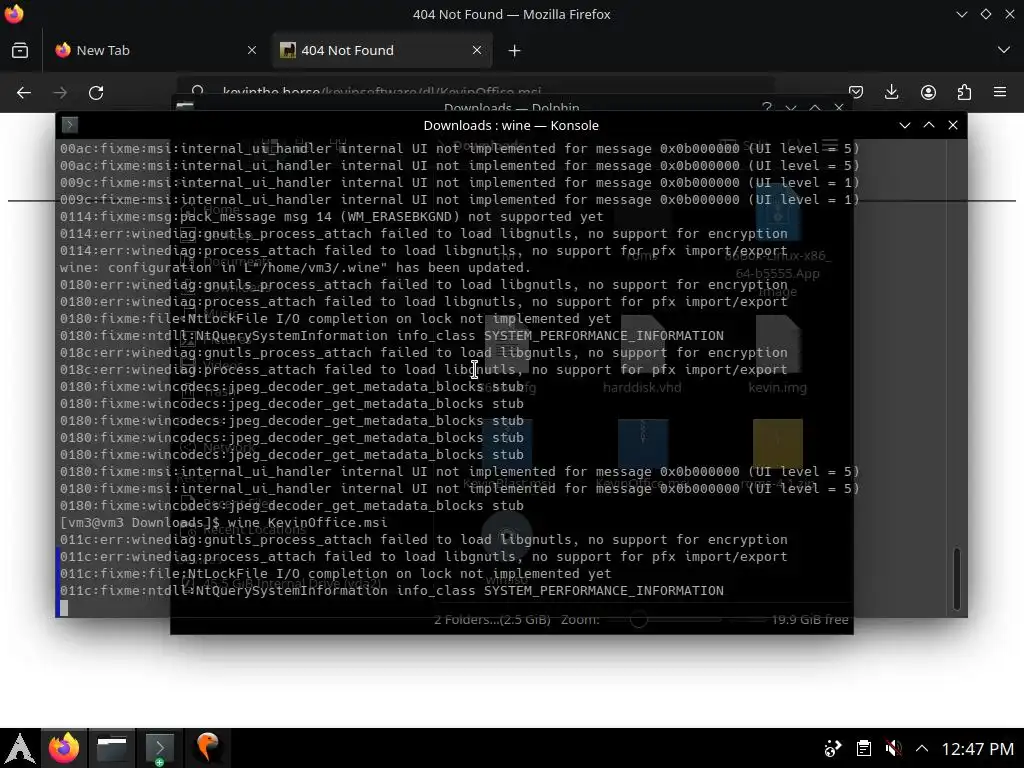The image size is (1024, 768).
Task: Click the terminal cursor block on last line
Action: (64, 608)
